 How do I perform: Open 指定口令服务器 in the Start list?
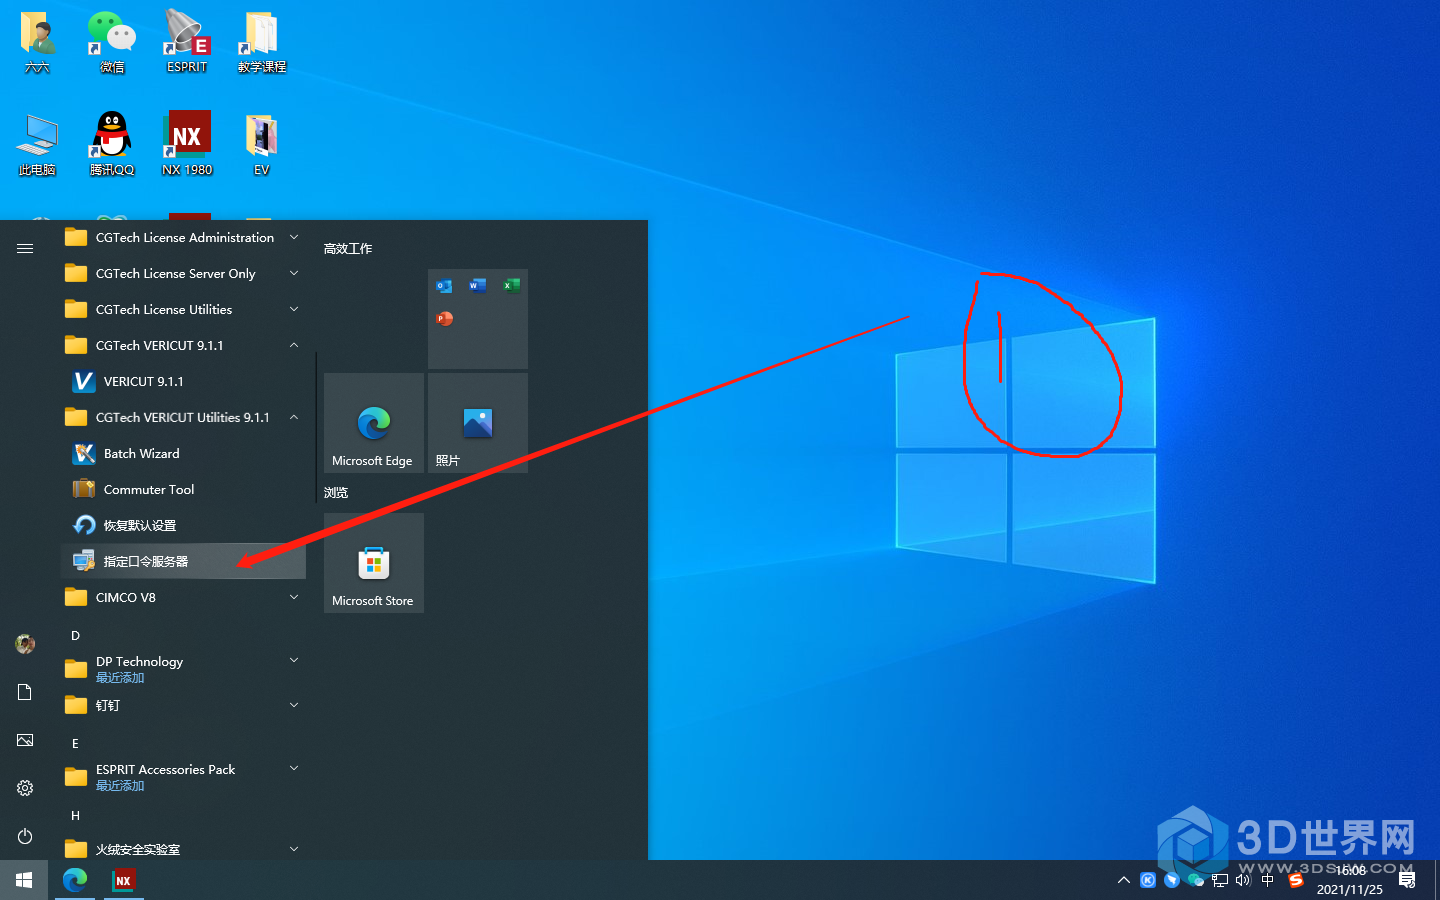point(183,561)
